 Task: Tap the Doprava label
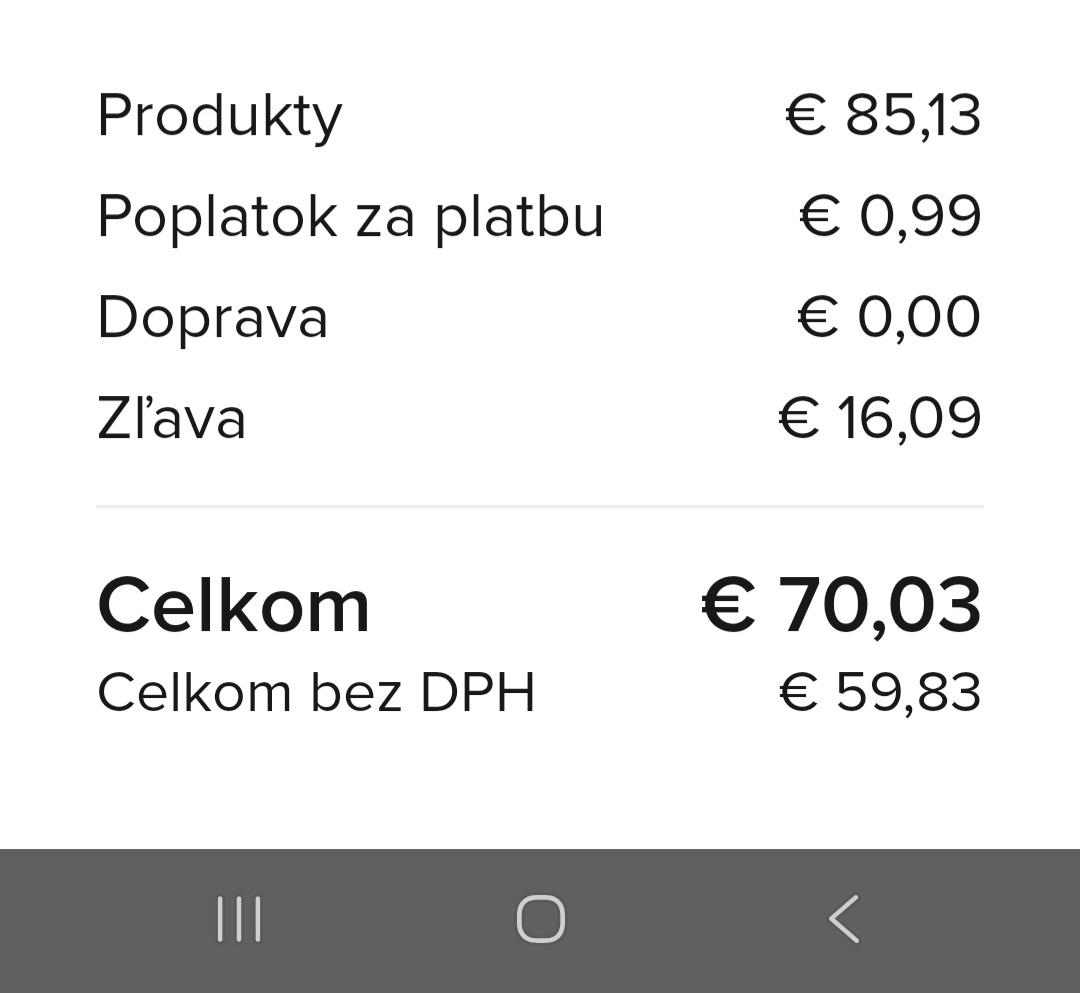212,319
